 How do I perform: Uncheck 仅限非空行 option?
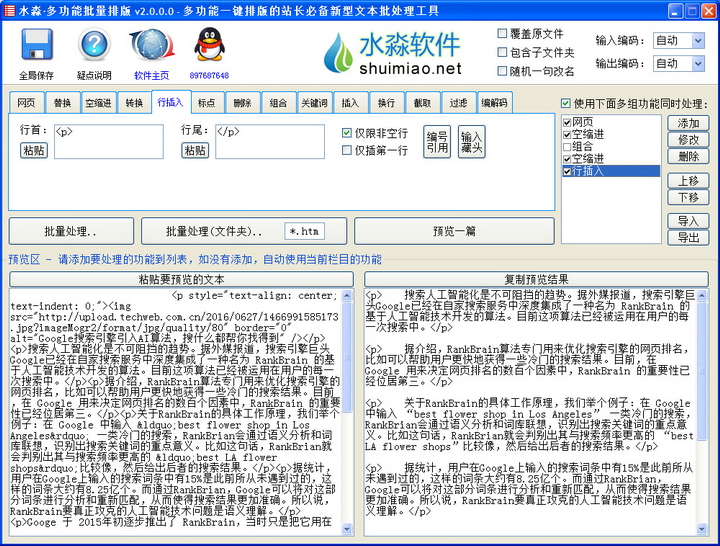pos(347,133)
